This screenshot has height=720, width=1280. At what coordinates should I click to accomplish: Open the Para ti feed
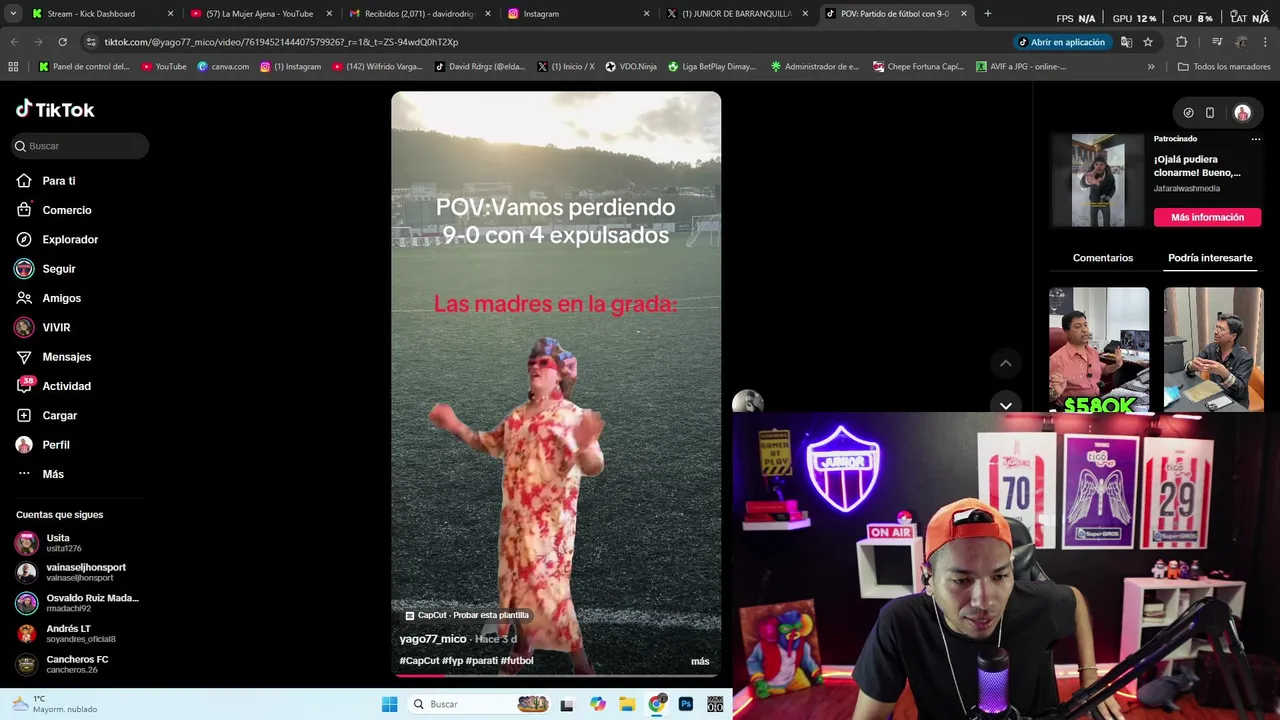pyautogui.click(x=58, y=181)
